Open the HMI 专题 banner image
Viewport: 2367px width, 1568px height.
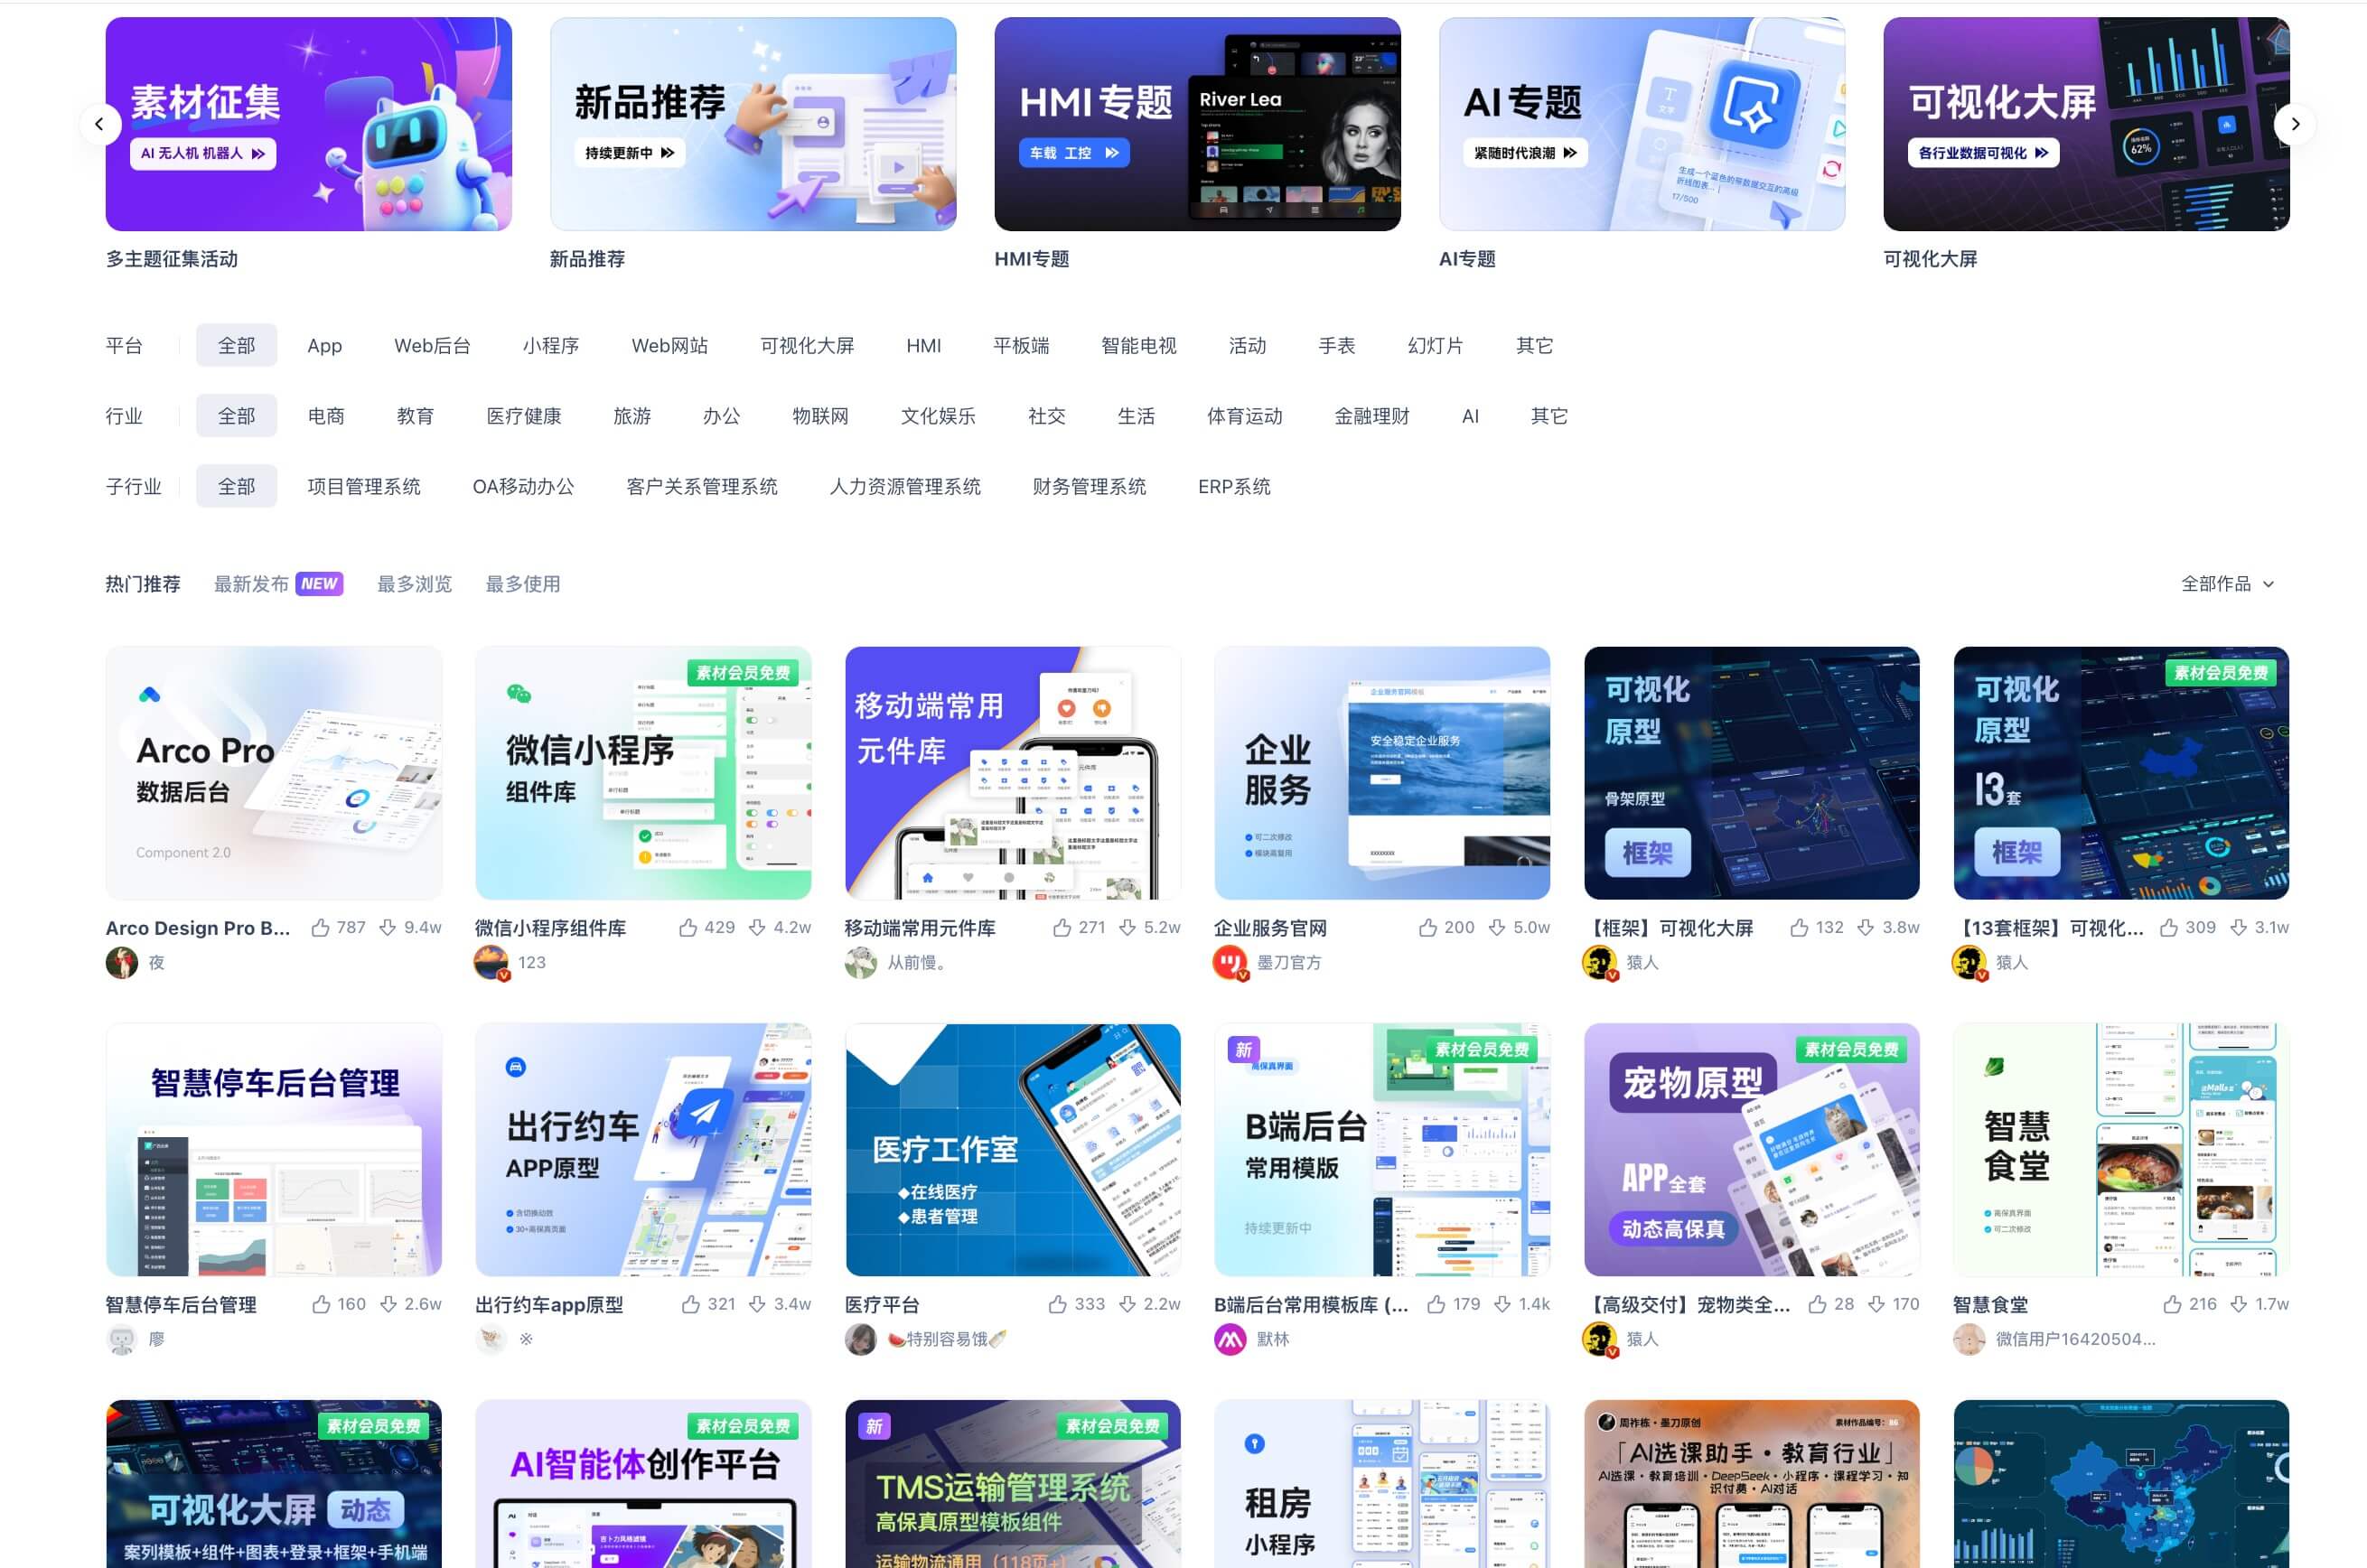click(x=1197, y=124)
